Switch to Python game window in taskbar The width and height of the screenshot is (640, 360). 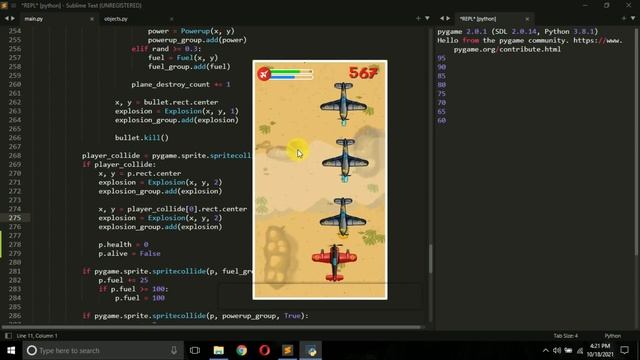(311, 350)
